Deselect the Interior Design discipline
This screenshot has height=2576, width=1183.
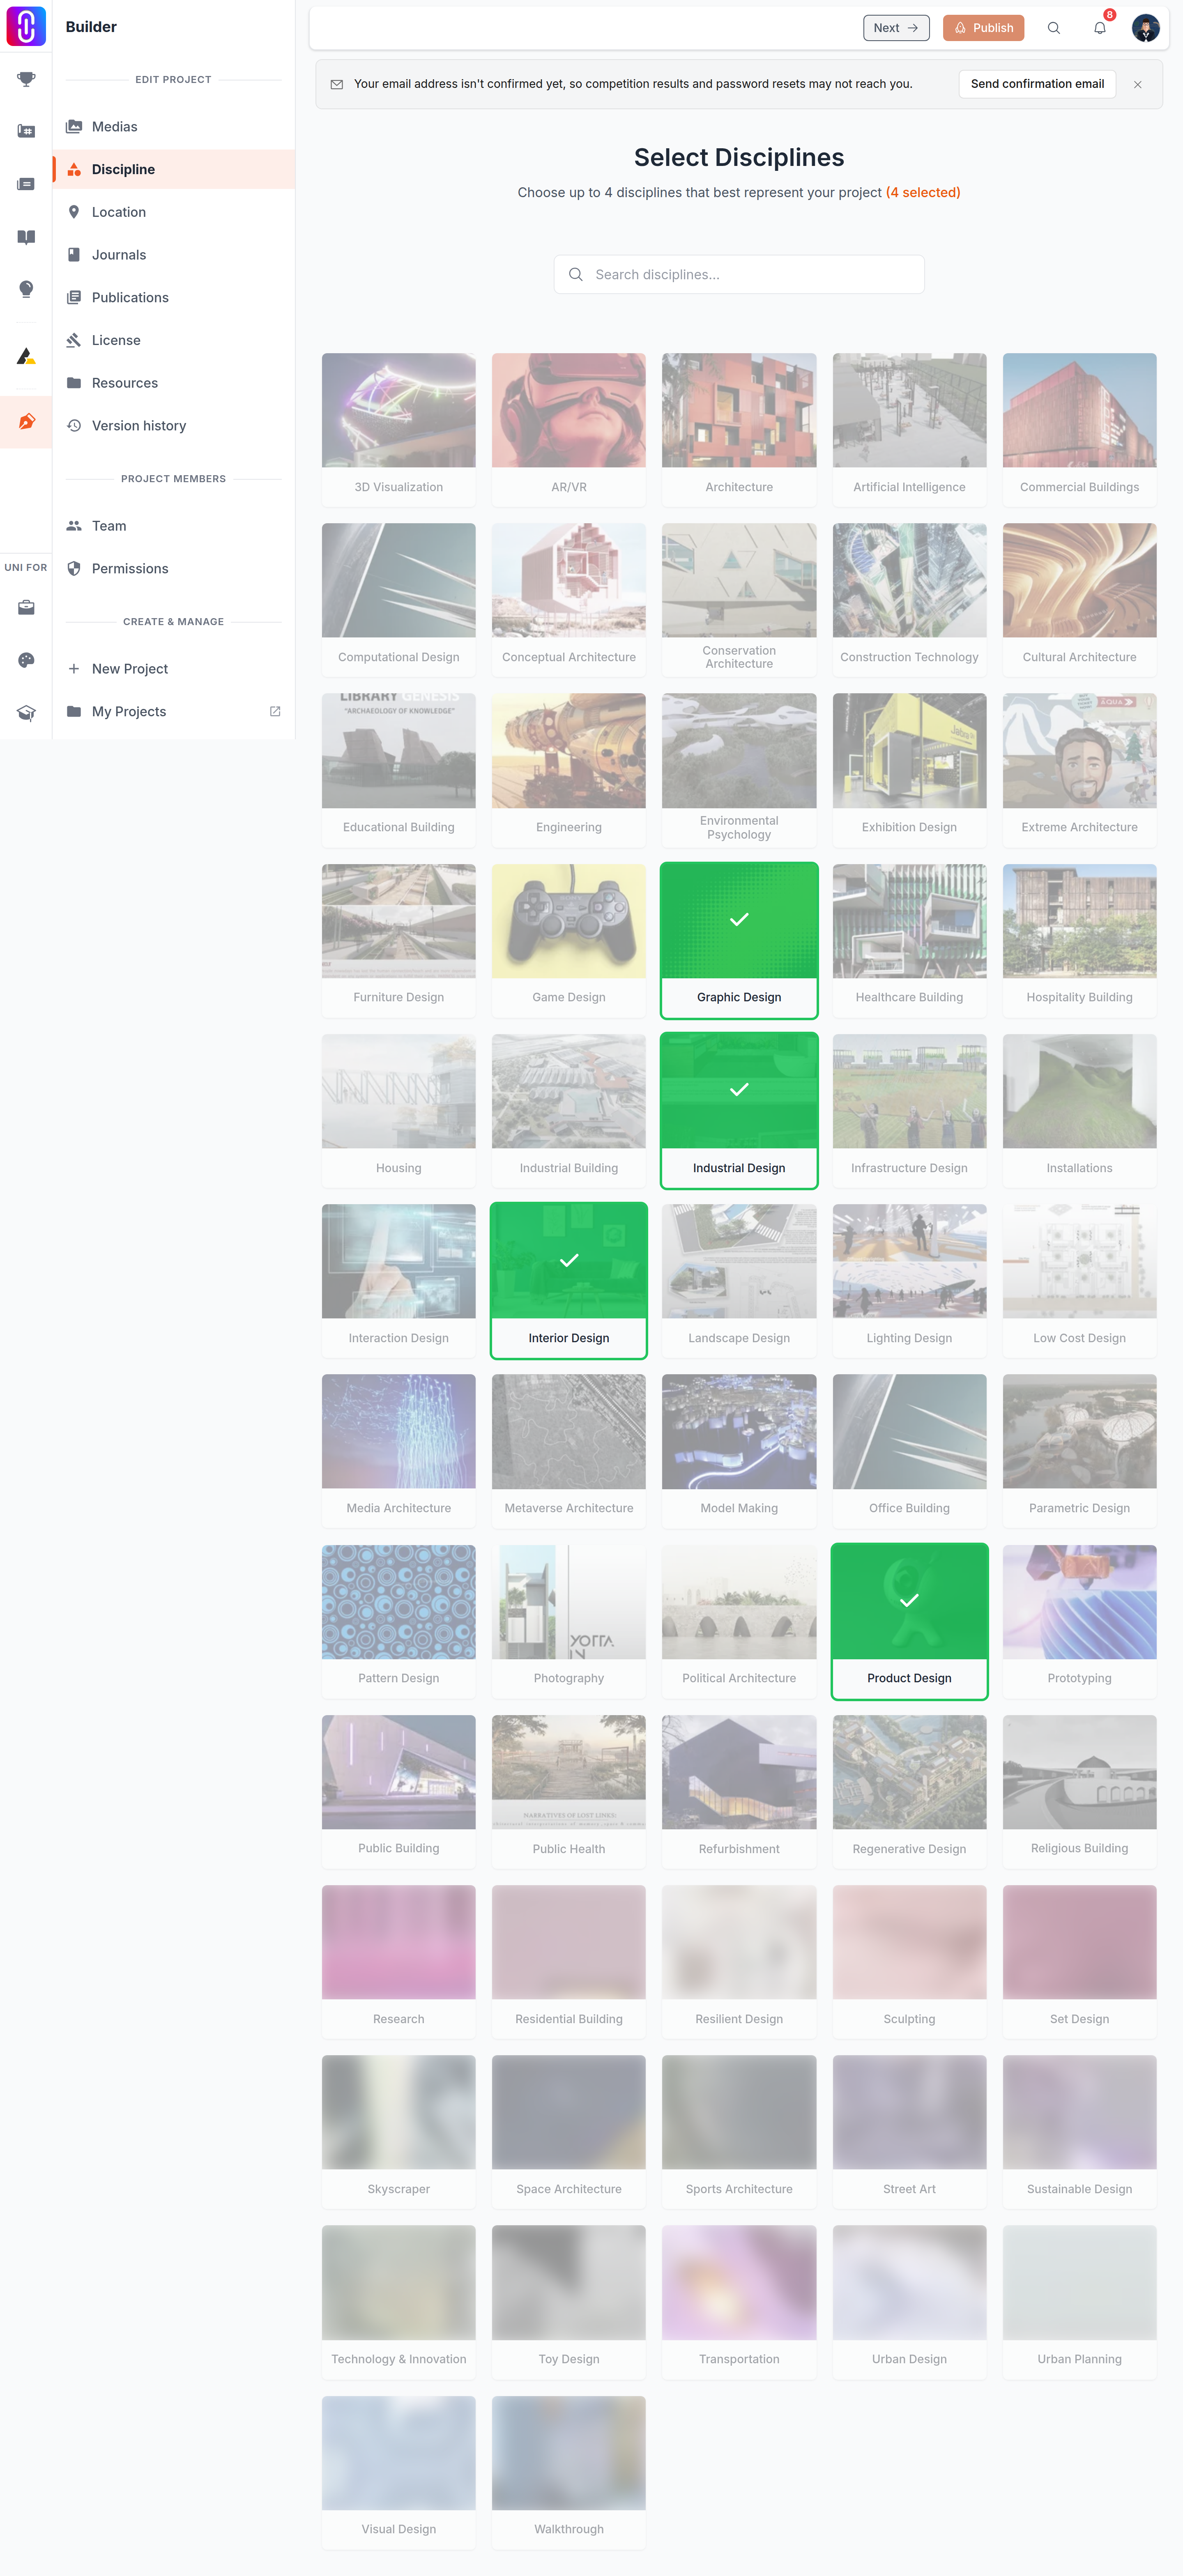pyautogui.click(x=569, y=1280)
